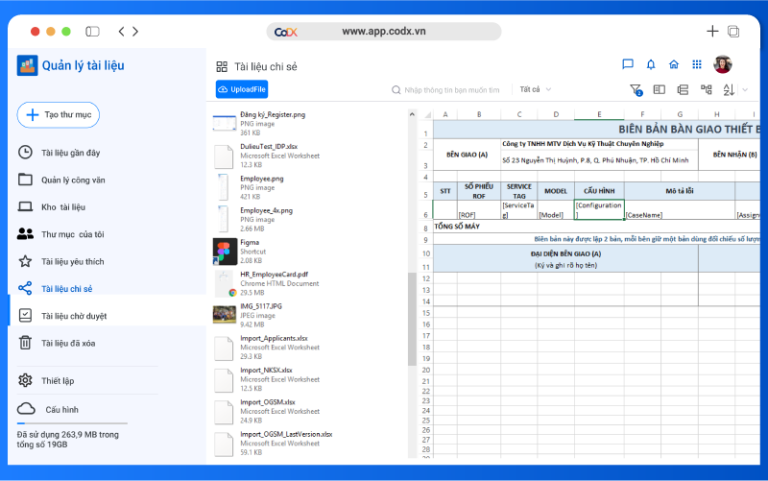Go to home via house icon
This screenshot has height=481, width=768.
click(674, 64)
